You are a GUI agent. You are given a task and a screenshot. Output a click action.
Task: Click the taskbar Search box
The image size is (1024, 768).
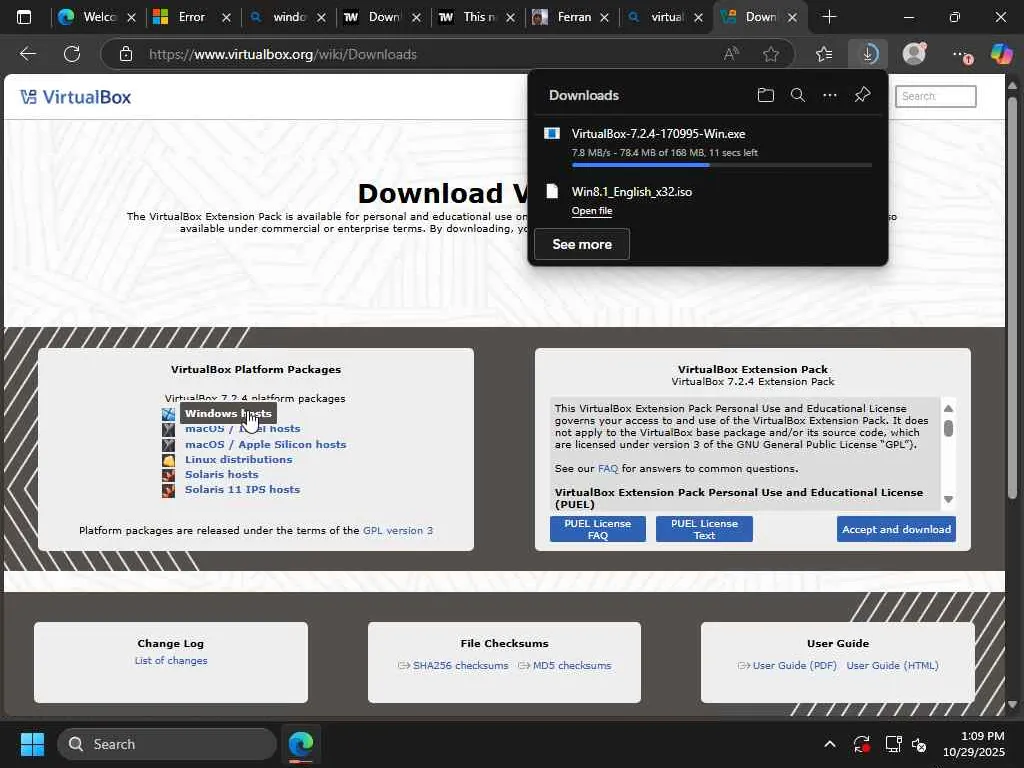(167, 744)
